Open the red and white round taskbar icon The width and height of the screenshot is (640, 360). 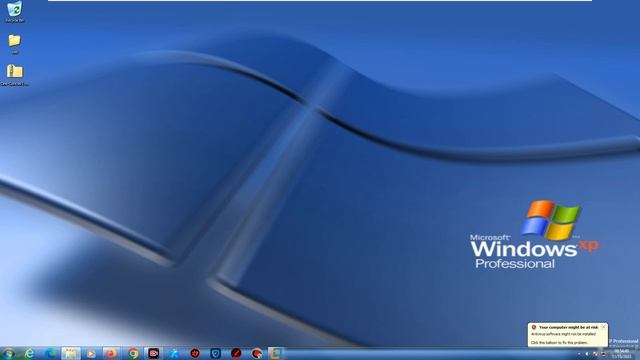(256, 353)
